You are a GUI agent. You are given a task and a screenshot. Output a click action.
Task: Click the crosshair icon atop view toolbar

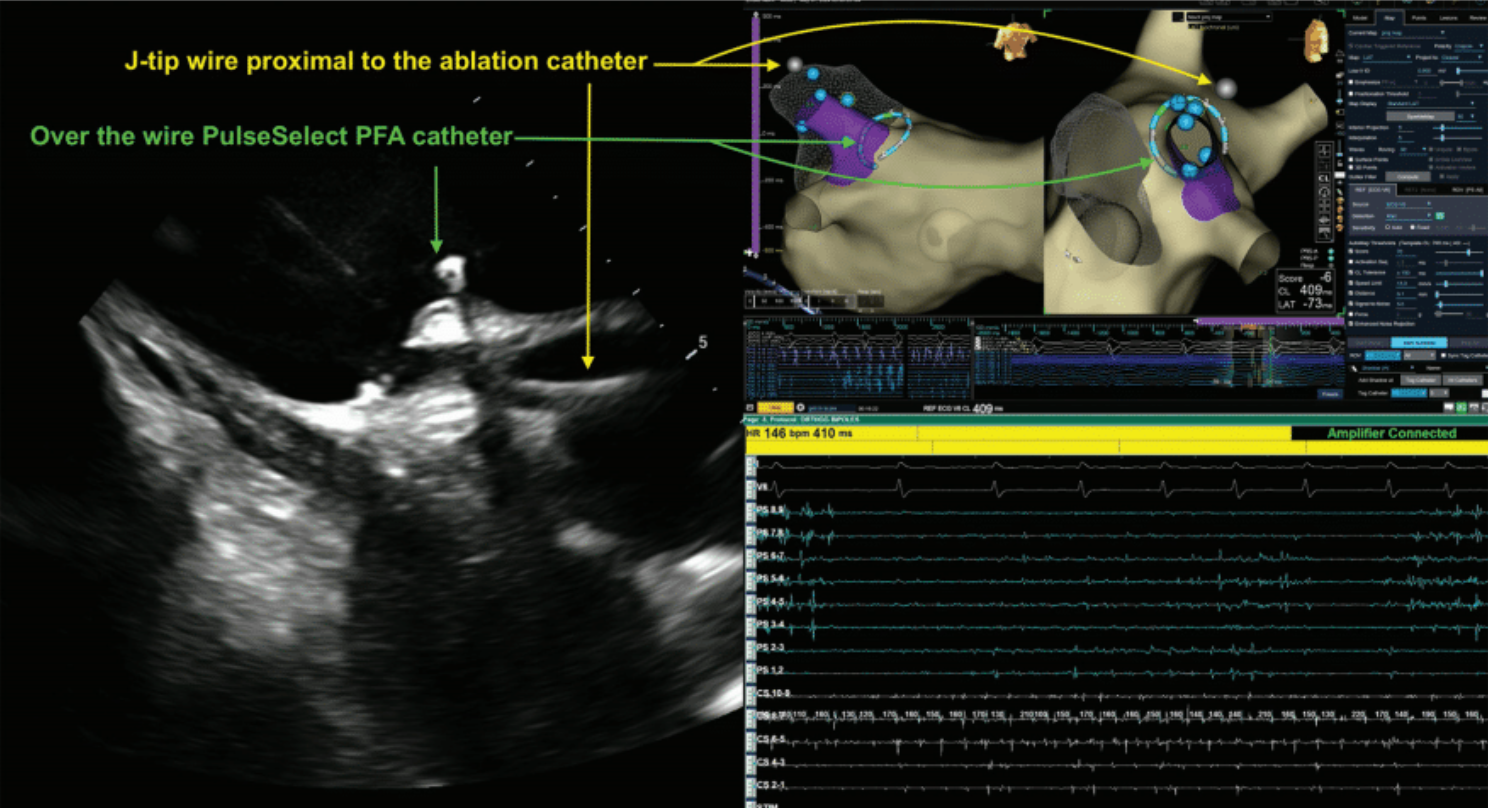pos(1323,151)
